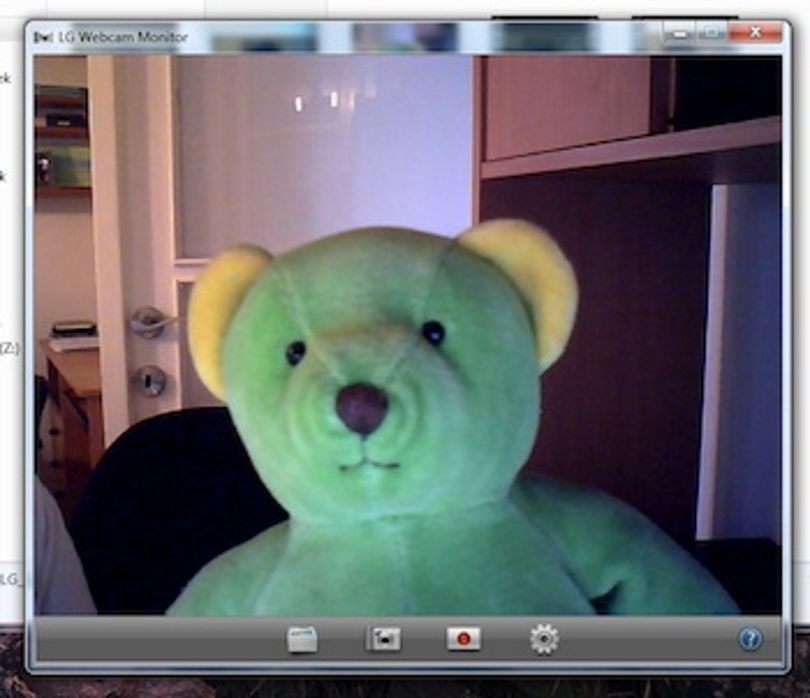
Task: Click the LG Webcam Monitor title bar app icon
Action: [x=43, y=37]
